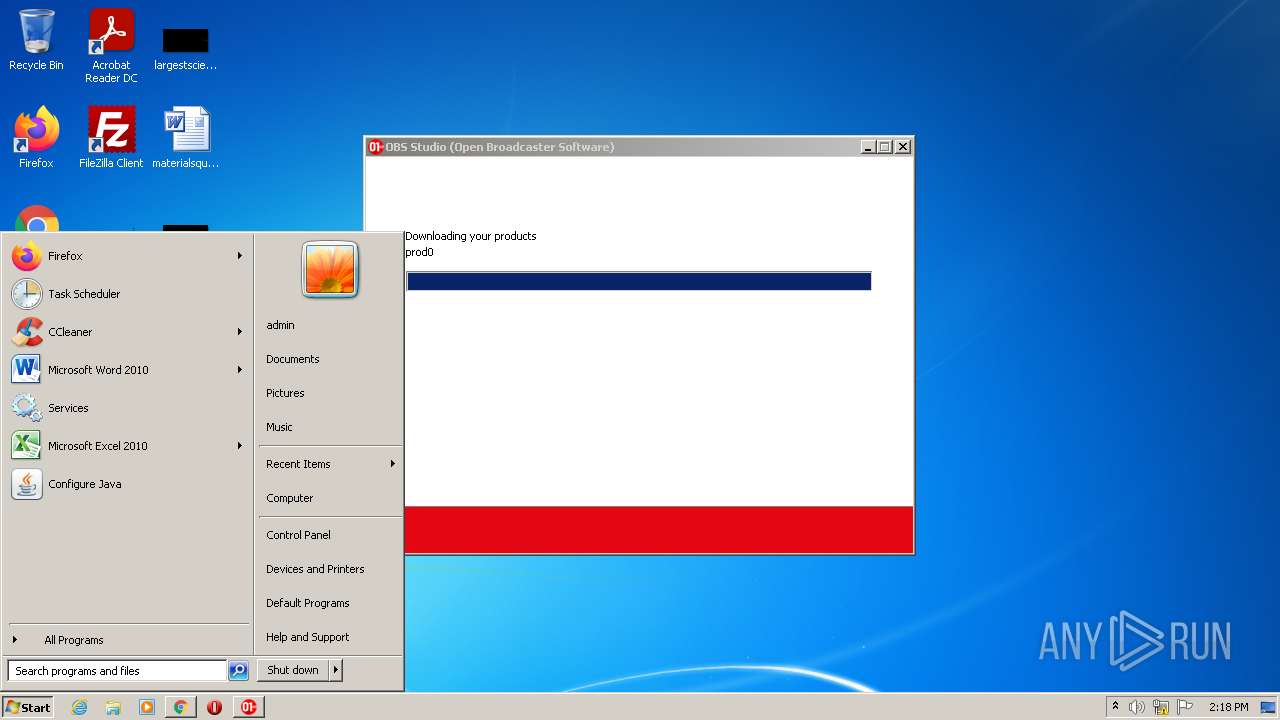
Task: Open FileZilla Client desktop shortcut
Action: [111, 137]
